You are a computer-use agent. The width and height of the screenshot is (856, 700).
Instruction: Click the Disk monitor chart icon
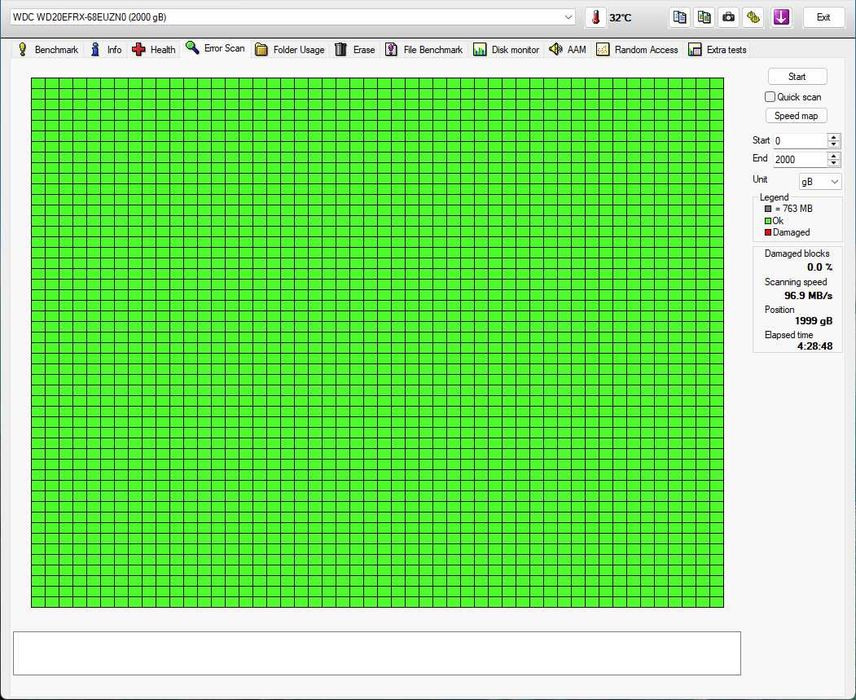[480, 50]
